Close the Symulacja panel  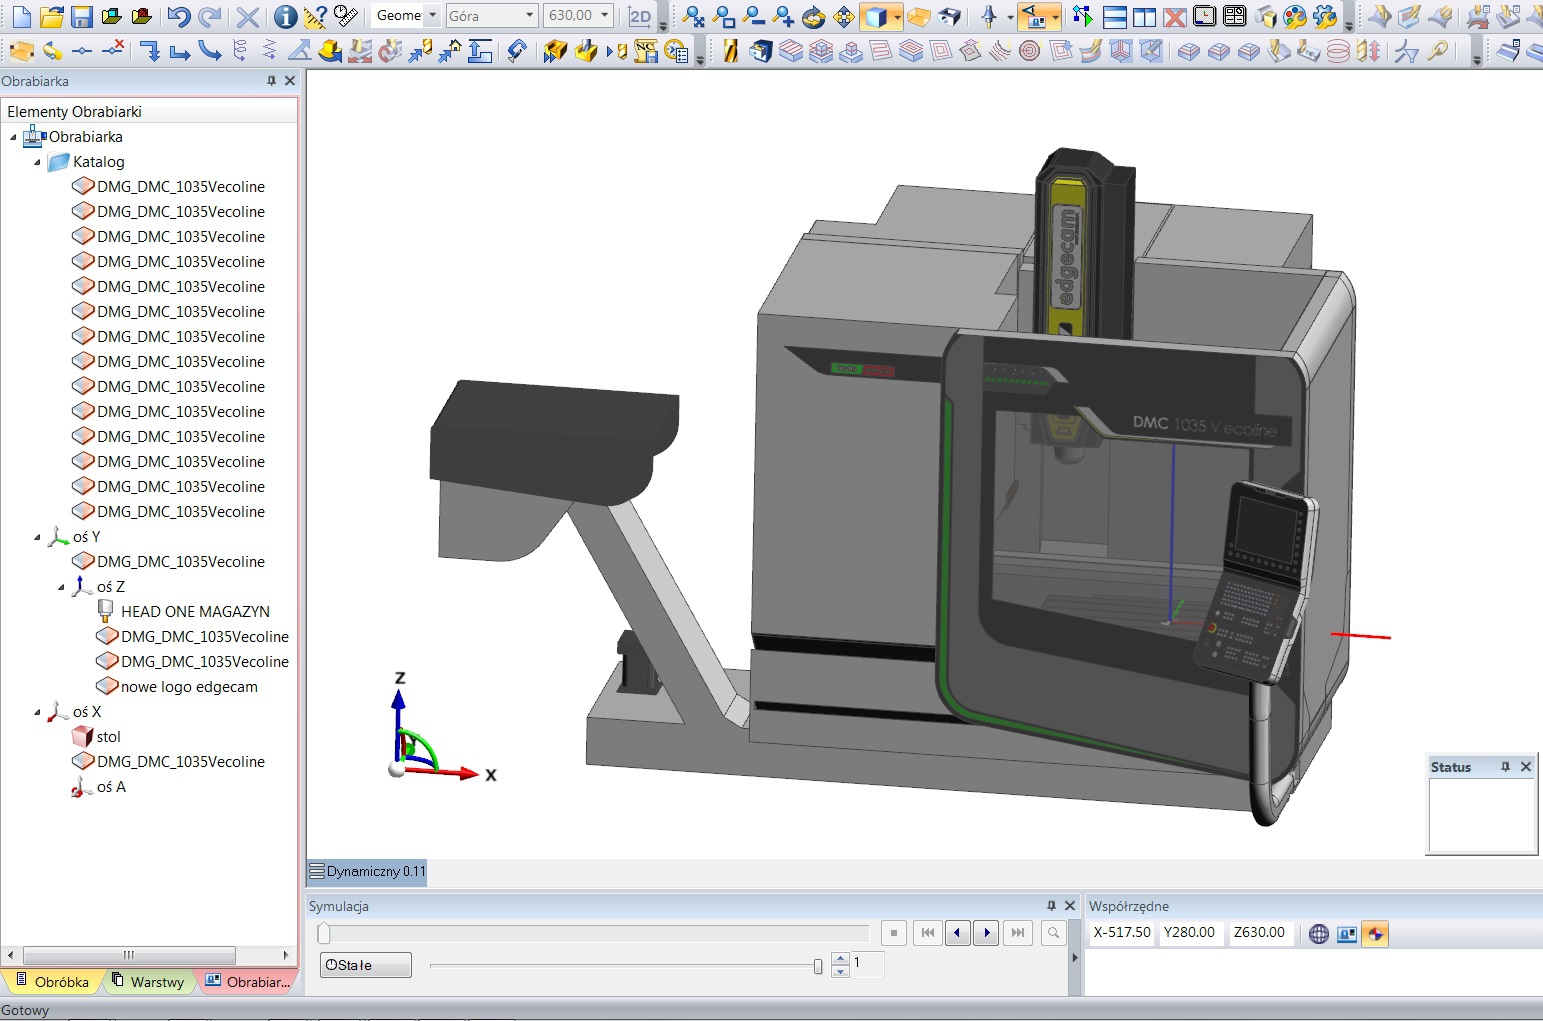[1070, 906]
